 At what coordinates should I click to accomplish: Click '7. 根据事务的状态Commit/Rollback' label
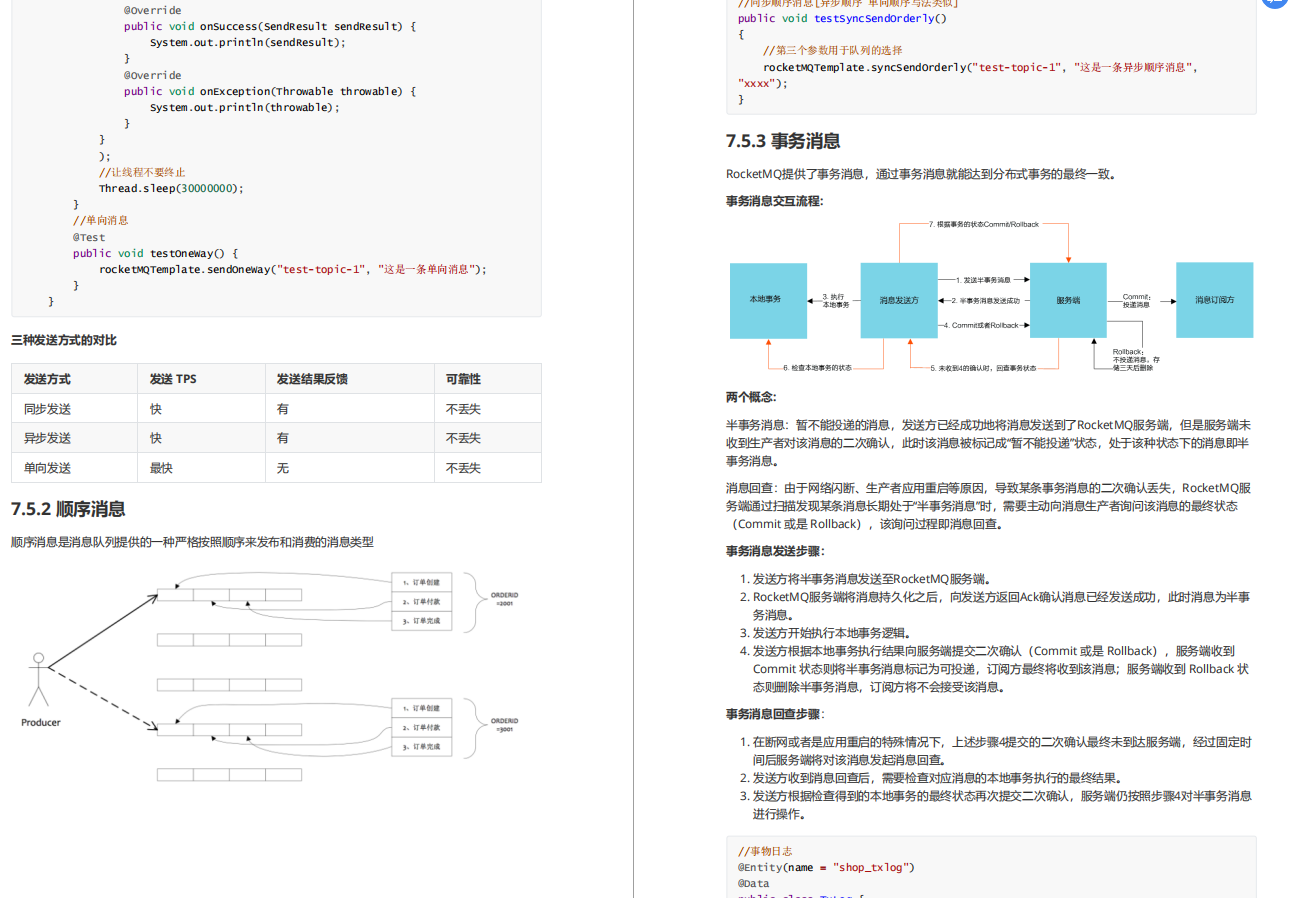click(x=984, y=224)
